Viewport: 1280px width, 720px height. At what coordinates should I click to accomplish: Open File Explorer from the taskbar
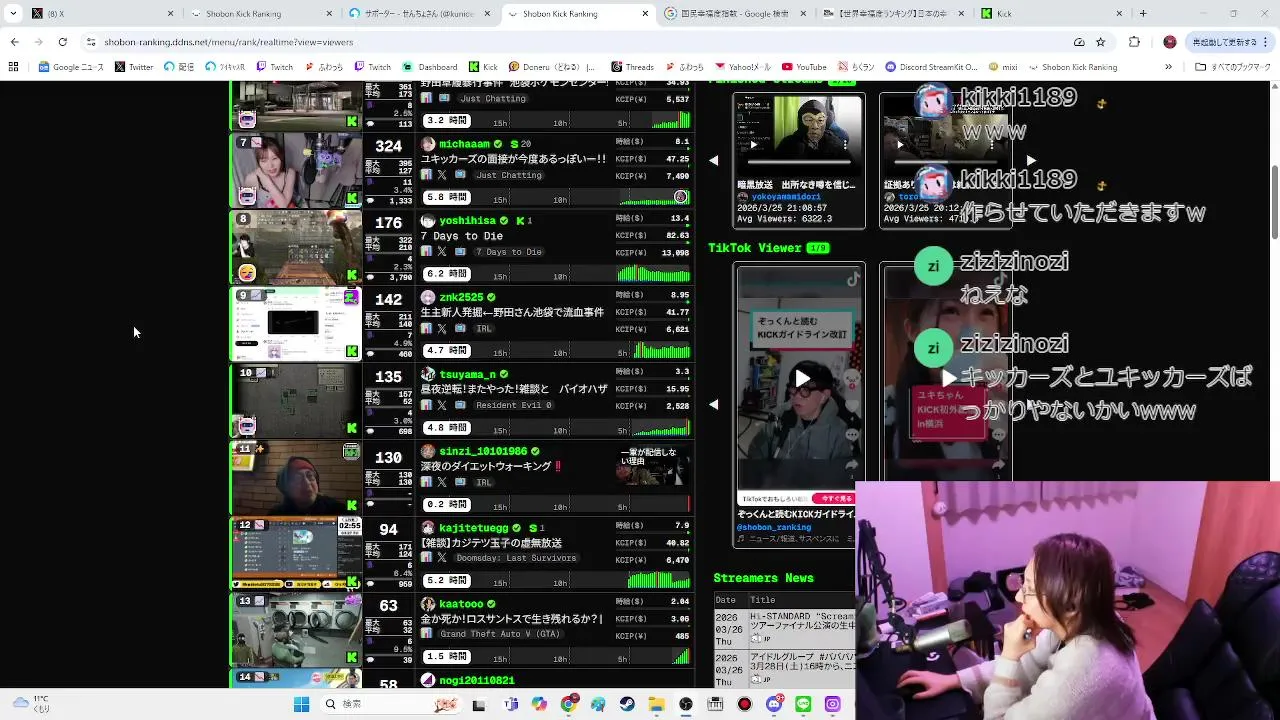click(x=656, y=704)
